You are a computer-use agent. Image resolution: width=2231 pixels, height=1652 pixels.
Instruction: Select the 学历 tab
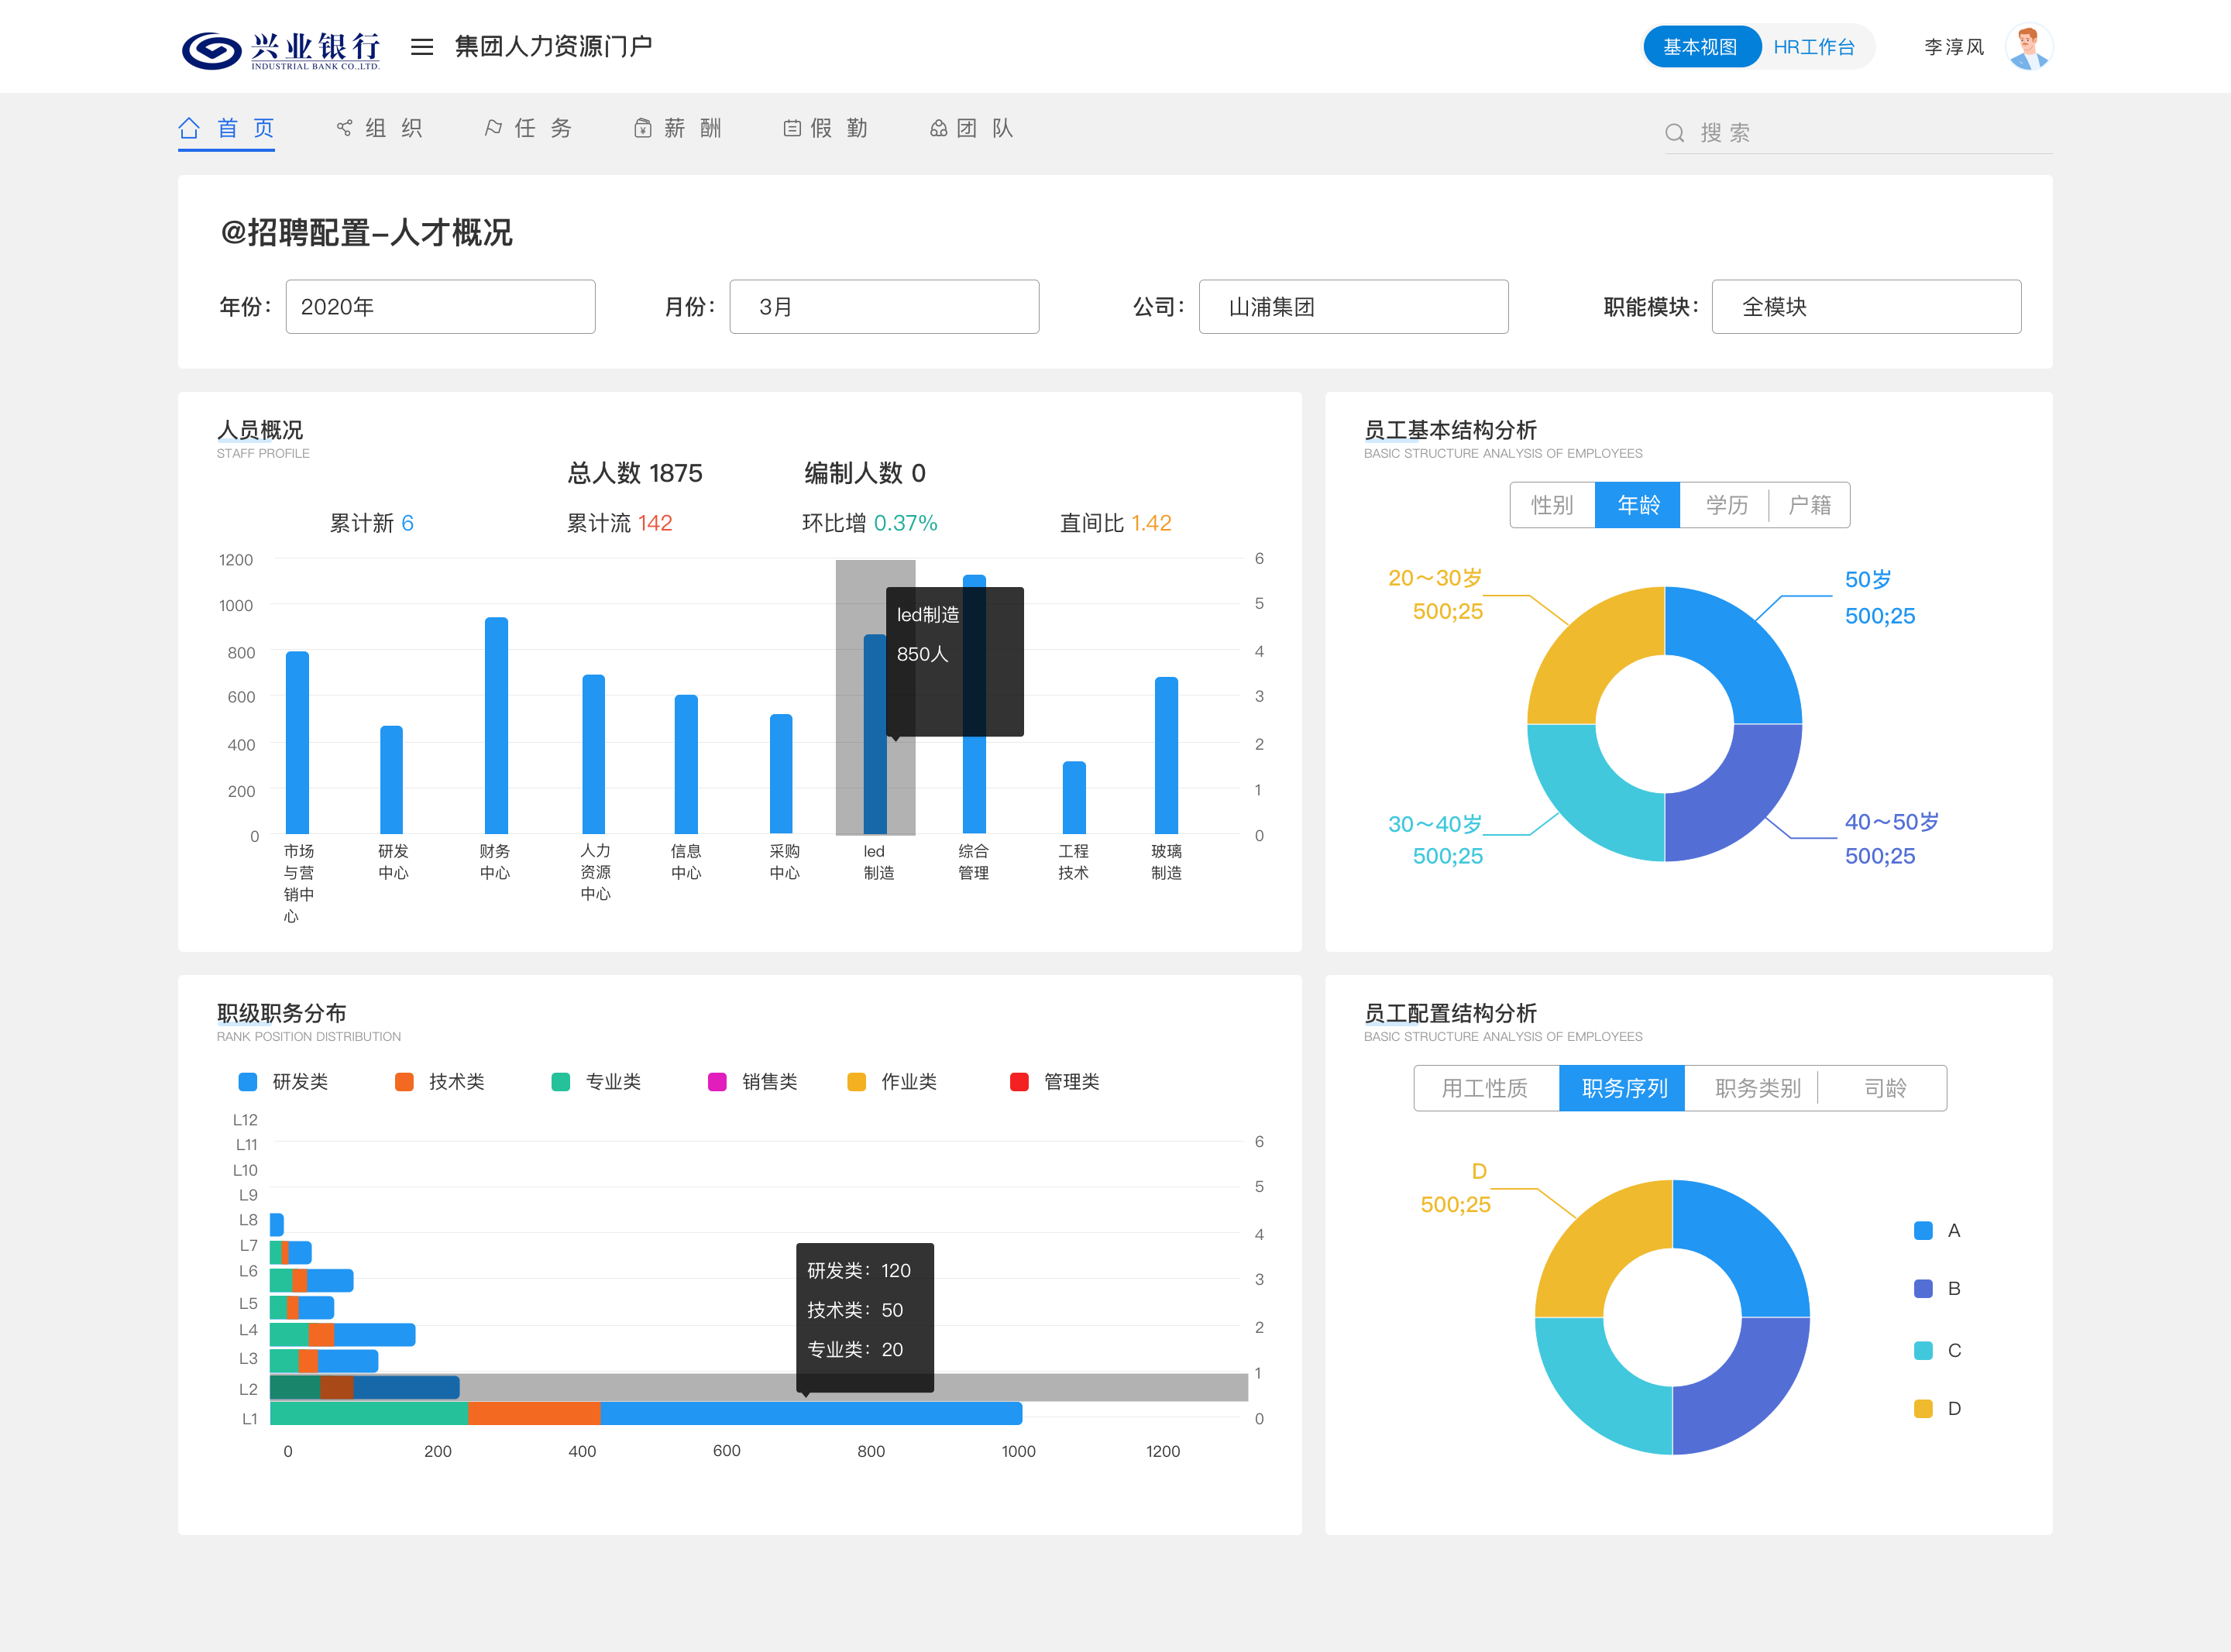click(1726, 505)
